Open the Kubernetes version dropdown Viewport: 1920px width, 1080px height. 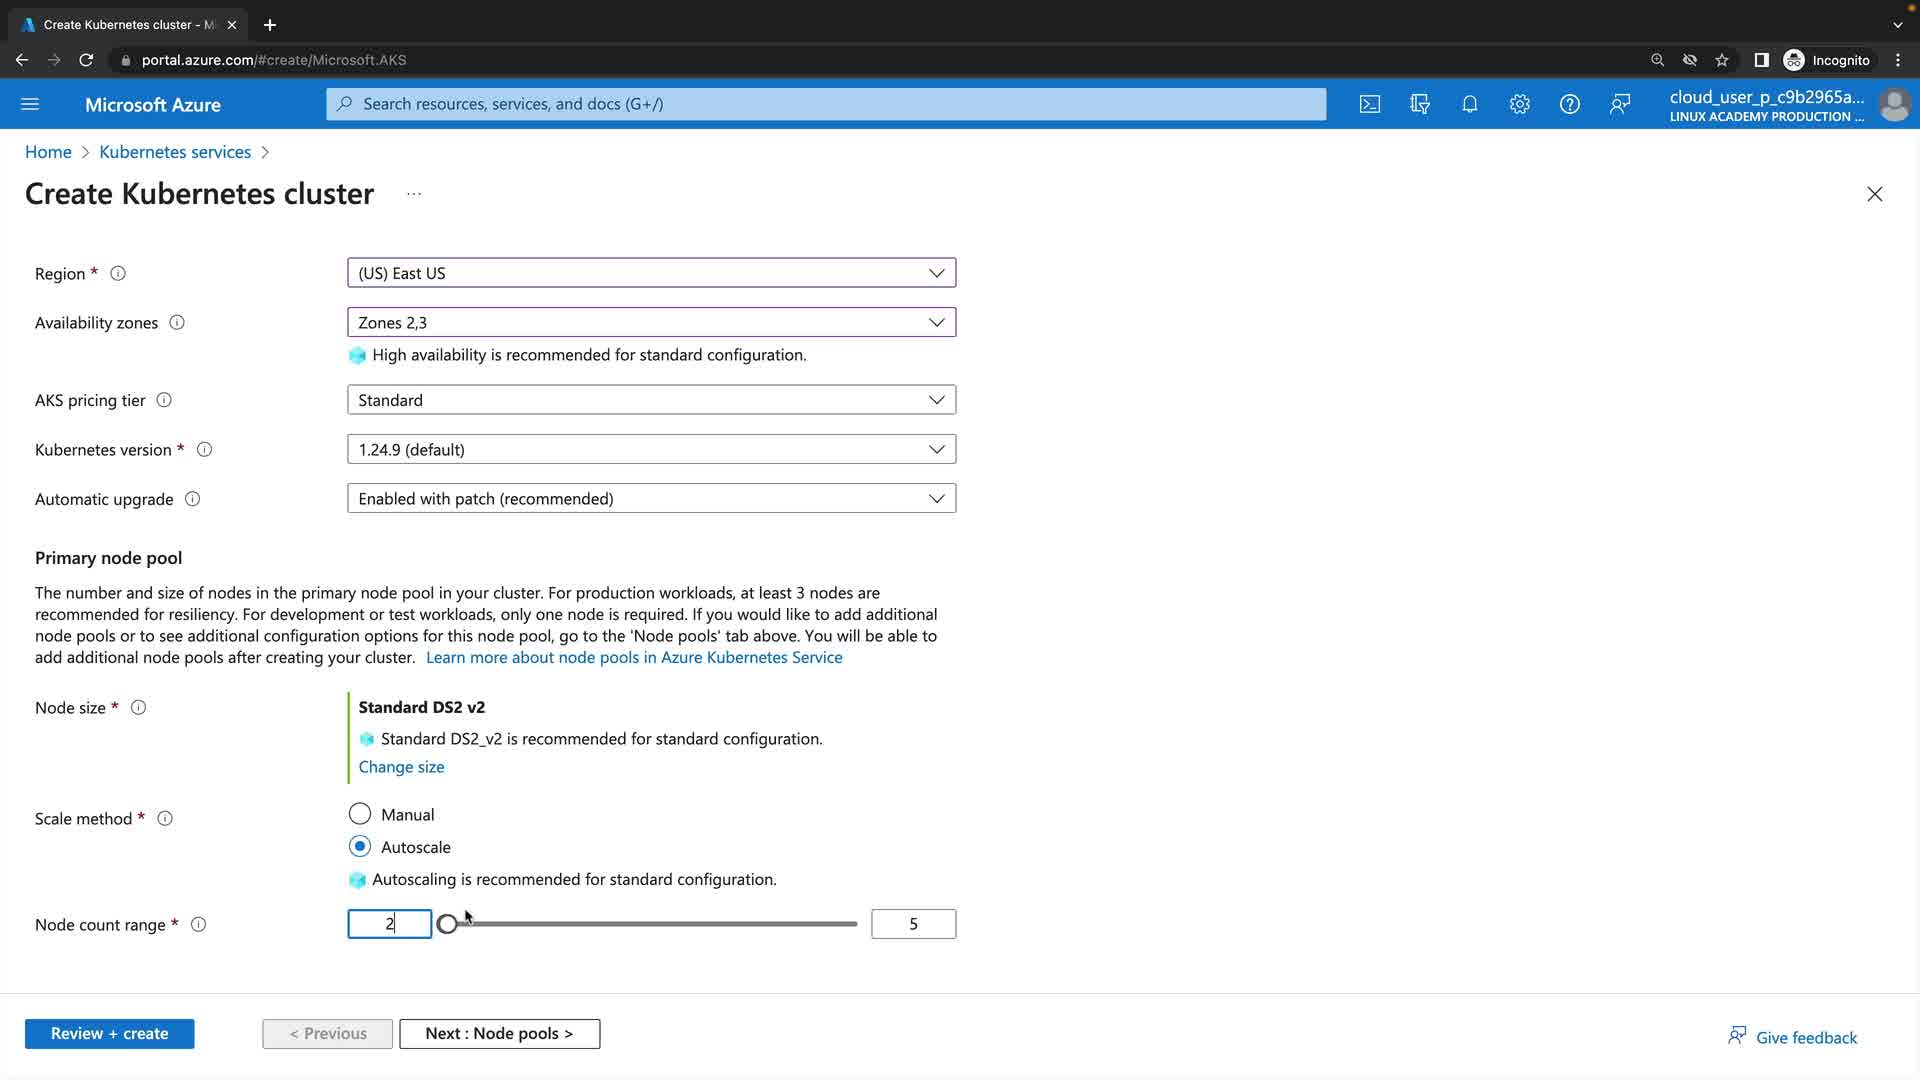click(651, 449)
